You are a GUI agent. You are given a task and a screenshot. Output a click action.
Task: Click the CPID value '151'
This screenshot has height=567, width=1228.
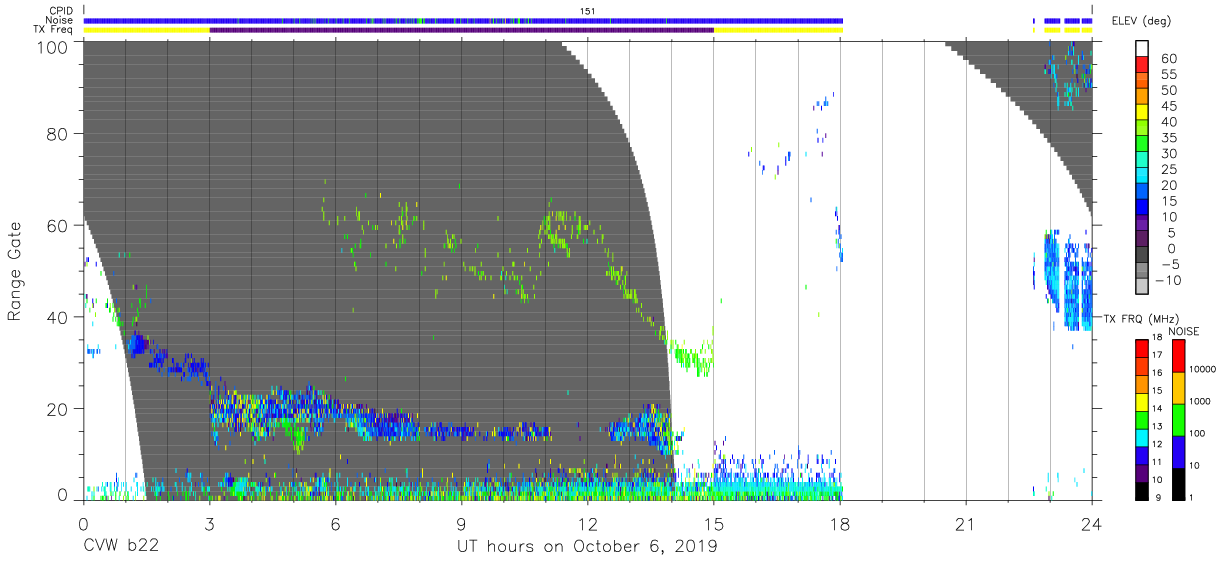pyautogui.click(x=587, y=11)
